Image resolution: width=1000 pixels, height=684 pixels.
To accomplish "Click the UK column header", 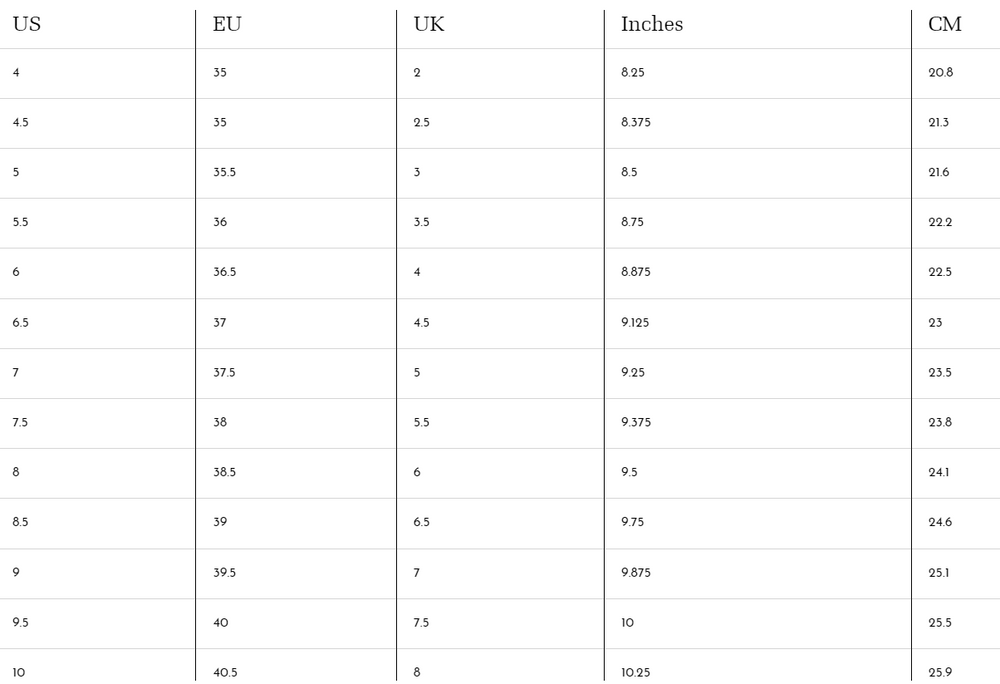I will click(x=429, y=25).
